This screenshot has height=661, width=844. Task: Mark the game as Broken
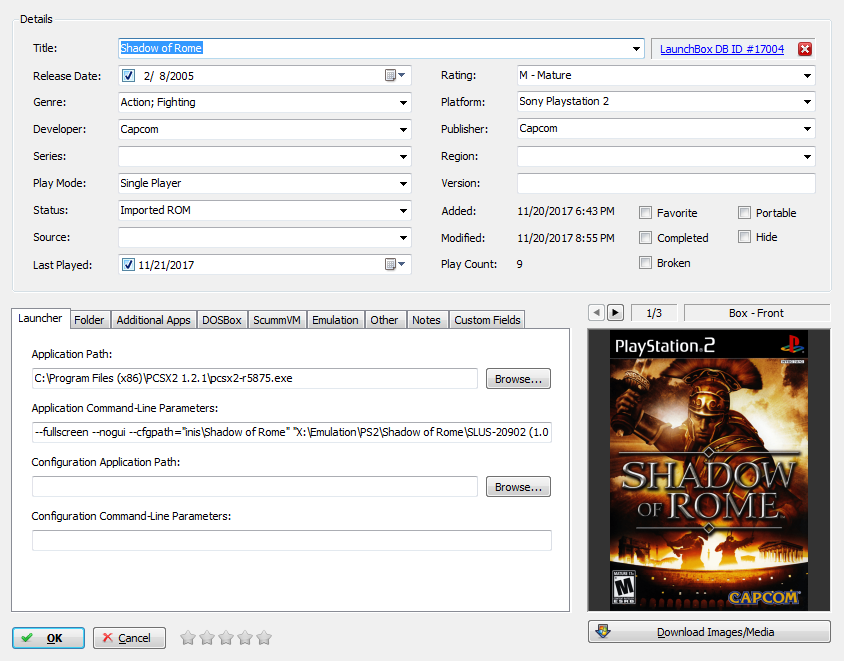click(645, 263)
